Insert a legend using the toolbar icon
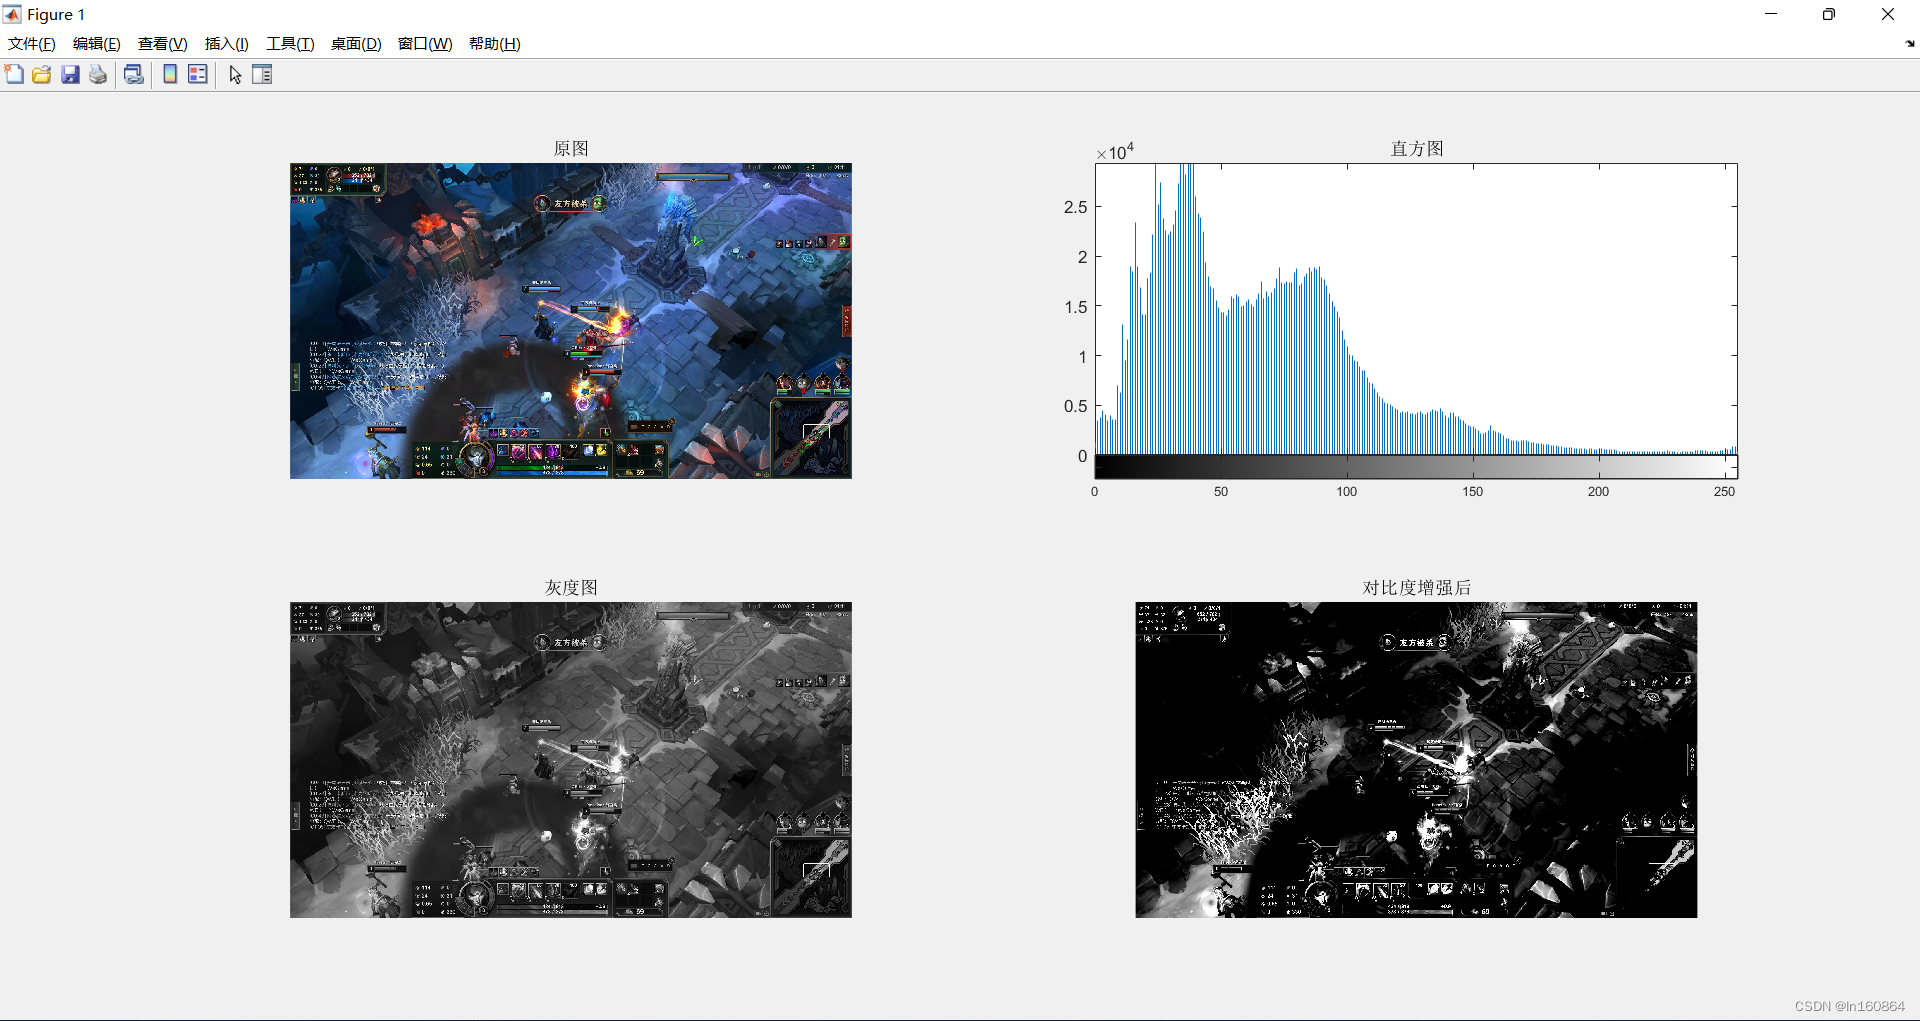The image size is (1920, 1021). point(198,74)
